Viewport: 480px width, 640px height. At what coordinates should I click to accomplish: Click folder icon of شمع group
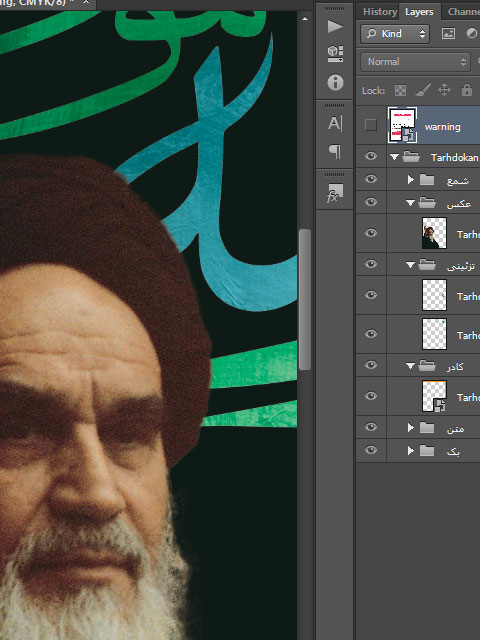[x=427, y=180]
